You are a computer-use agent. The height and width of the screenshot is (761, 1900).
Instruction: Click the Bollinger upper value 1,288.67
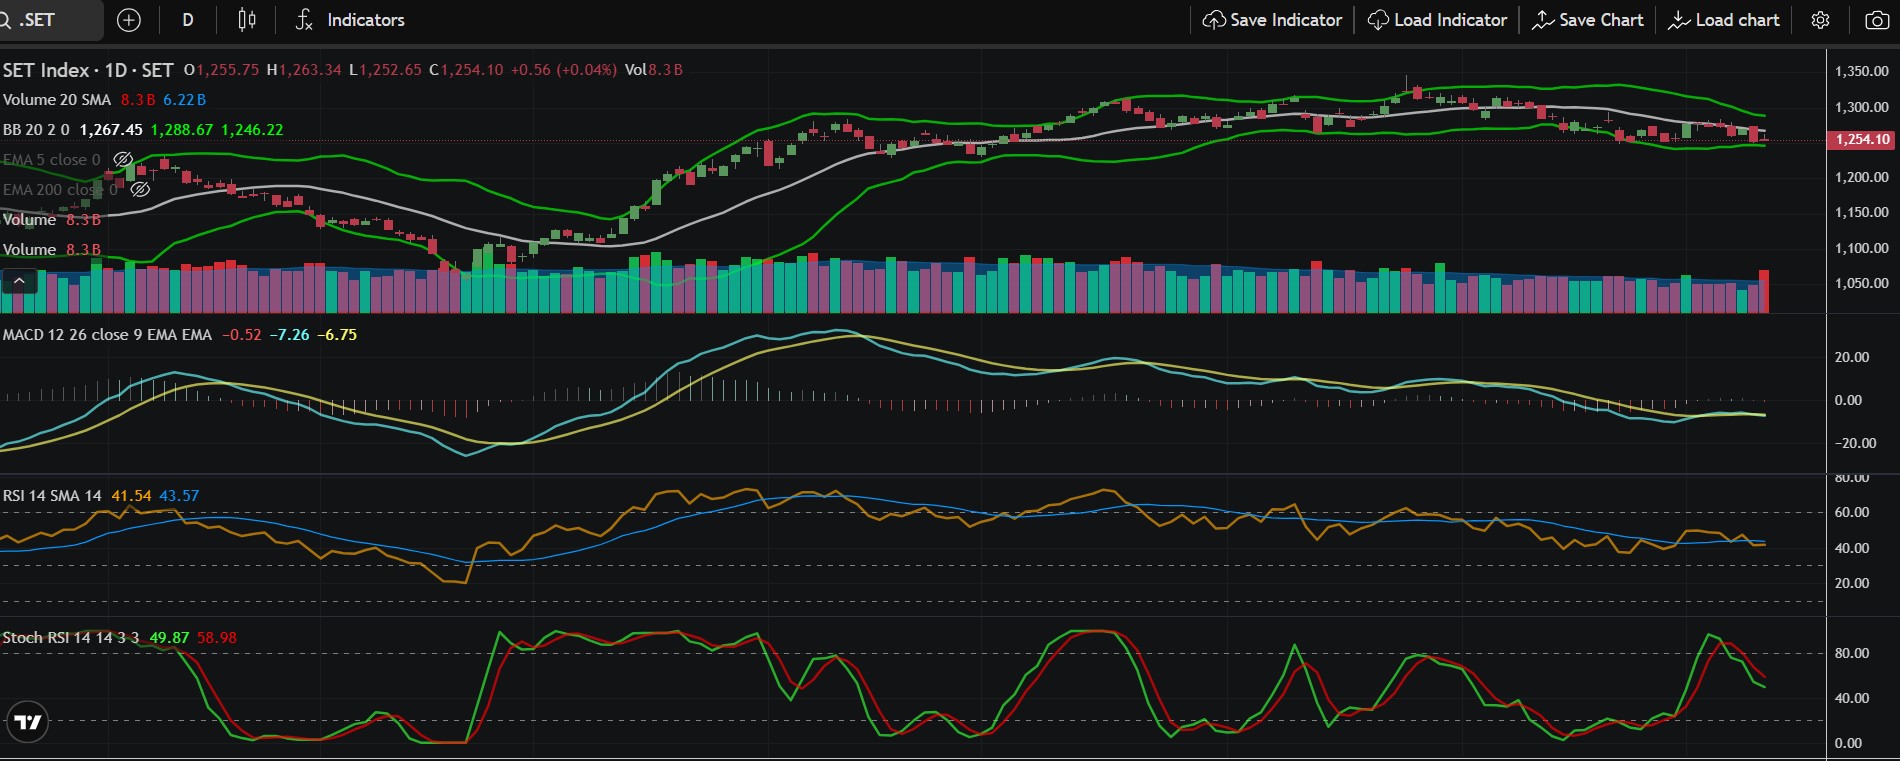pyautogui.click(x=182, y=130)
